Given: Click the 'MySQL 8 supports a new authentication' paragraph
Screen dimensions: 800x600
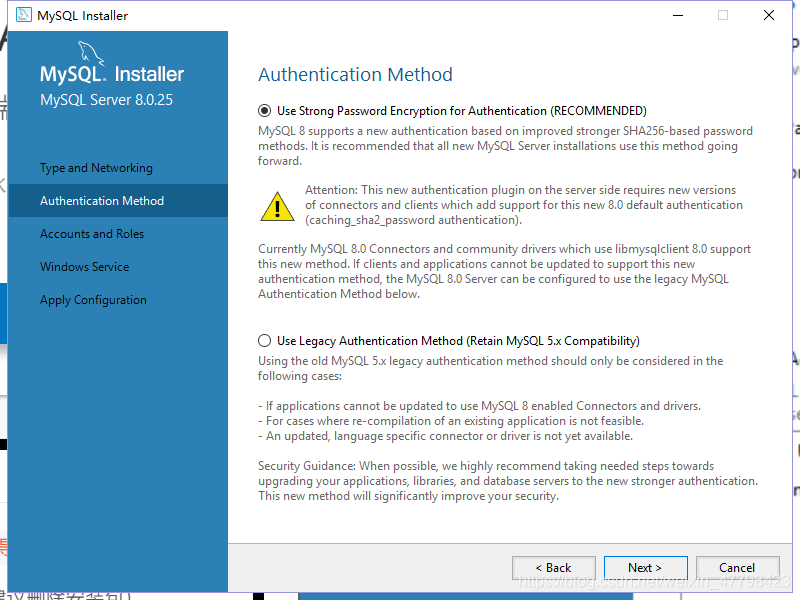Looking at the screenshot, I should (505, 146).
